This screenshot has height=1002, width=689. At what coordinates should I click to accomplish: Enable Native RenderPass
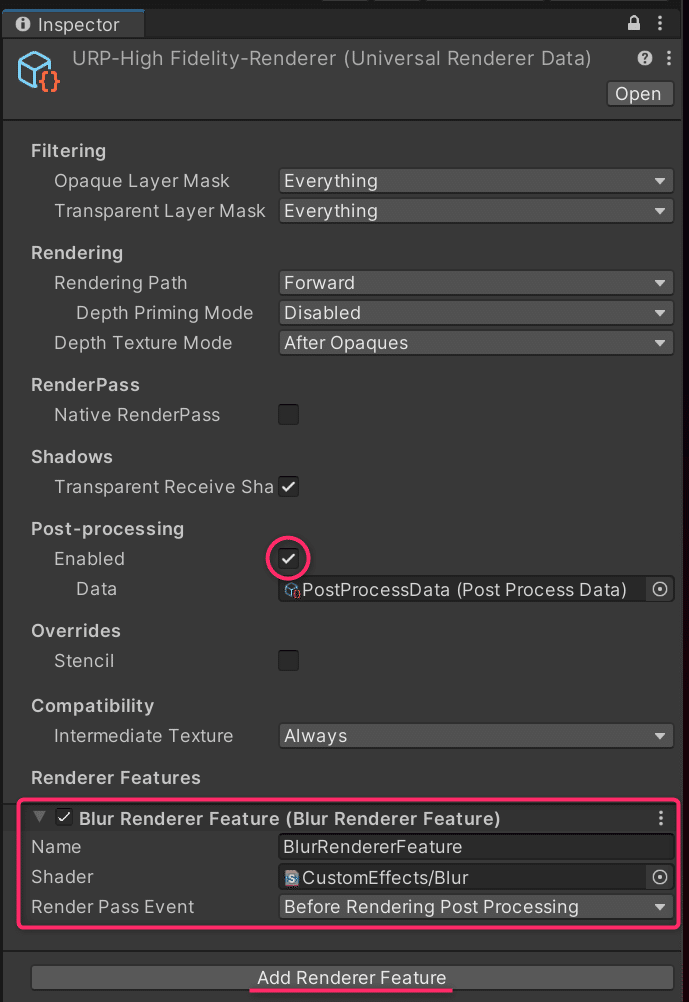pyautogui.click(x=288, y=415)
